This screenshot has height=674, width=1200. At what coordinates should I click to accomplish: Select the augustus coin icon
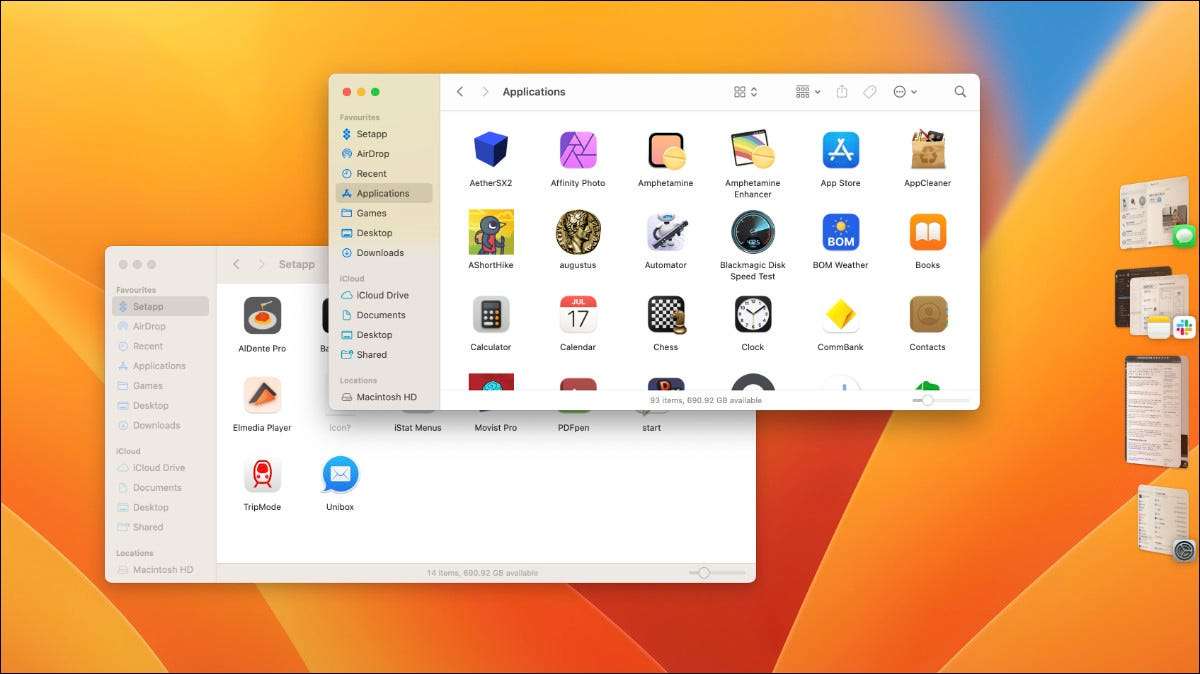[x=578, y=232]
